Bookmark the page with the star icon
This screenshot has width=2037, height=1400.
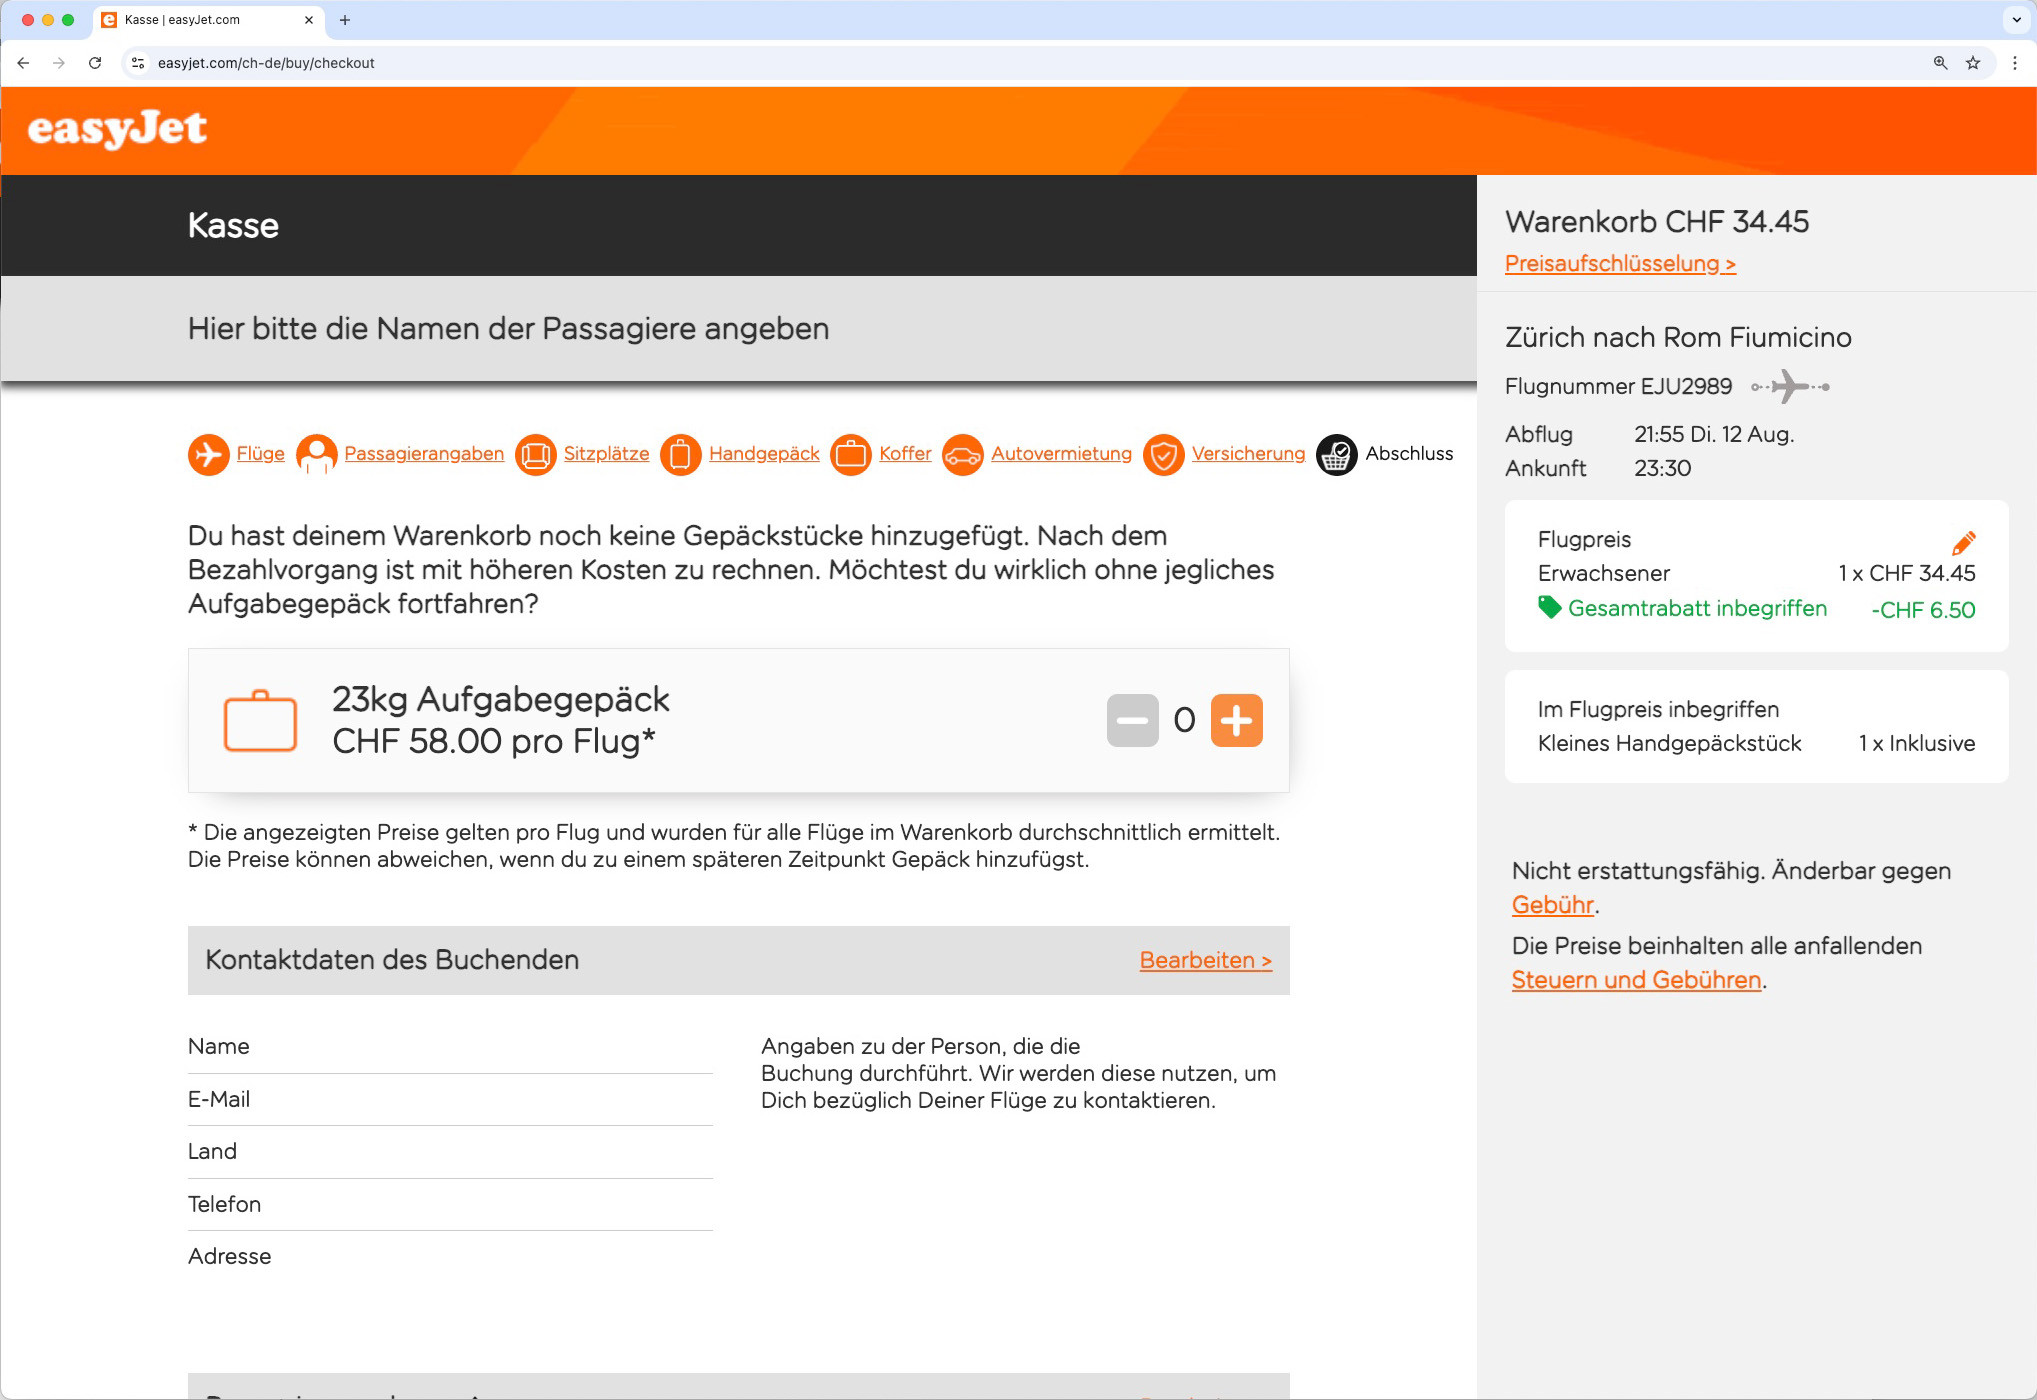pyautogui.click(x=1973, y=63)
